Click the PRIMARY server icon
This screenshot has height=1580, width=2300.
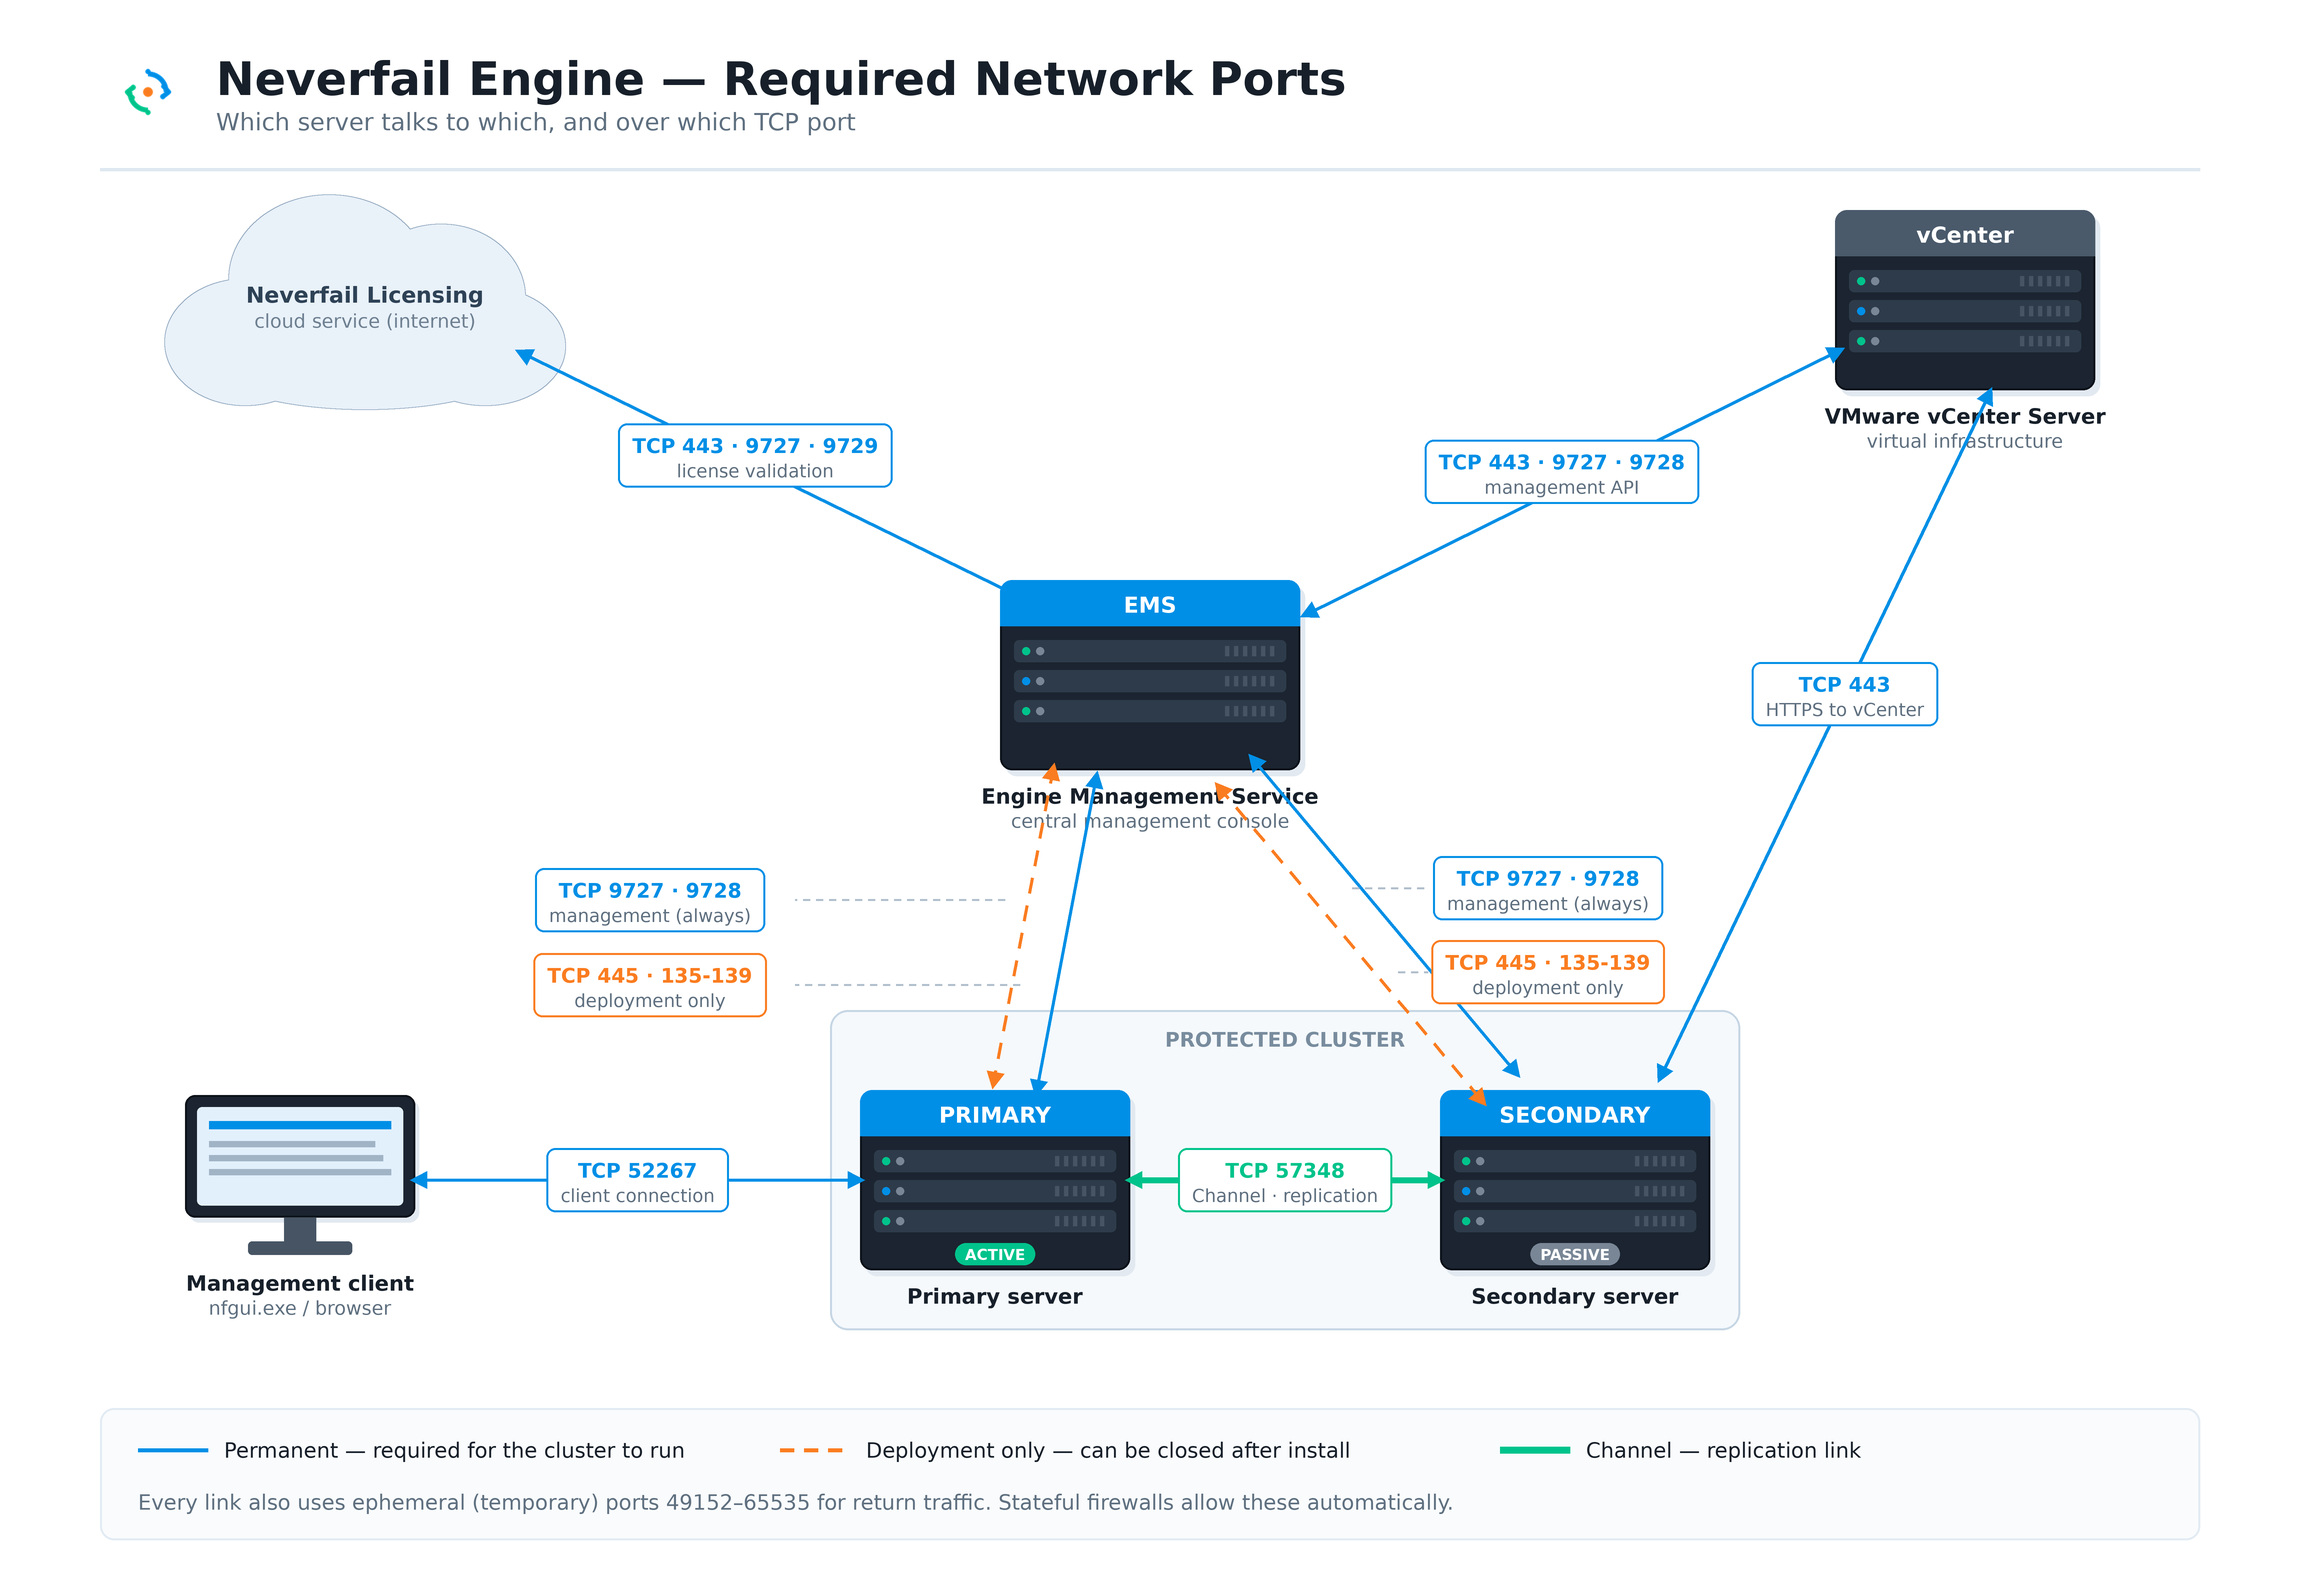tap(995, 1180)
